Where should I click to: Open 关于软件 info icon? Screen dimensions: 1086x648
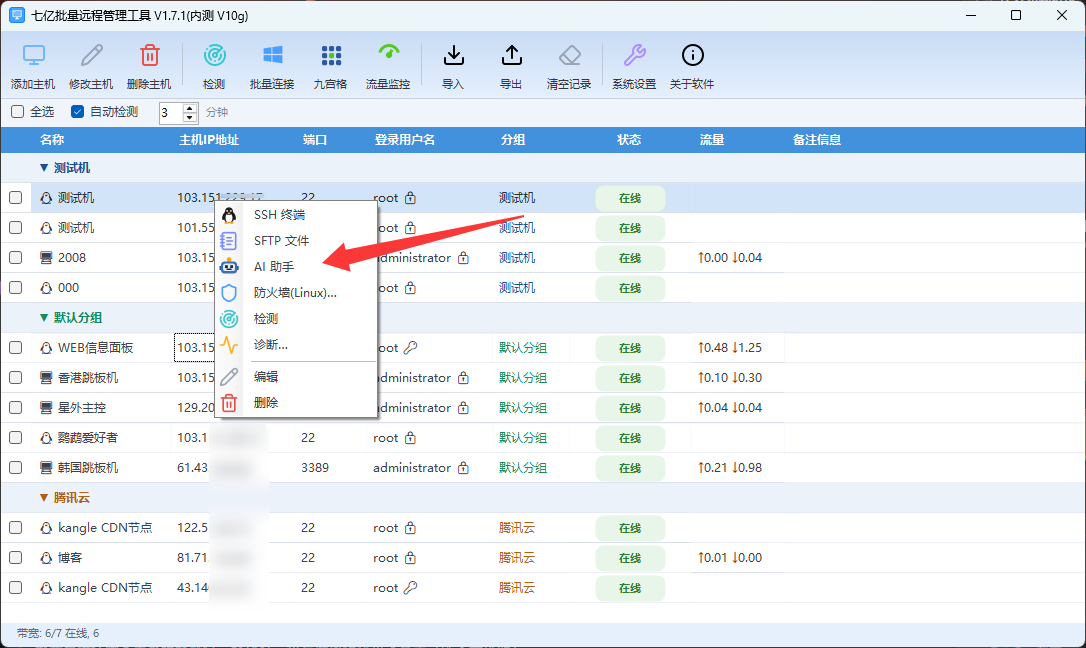tap(693, 55)
